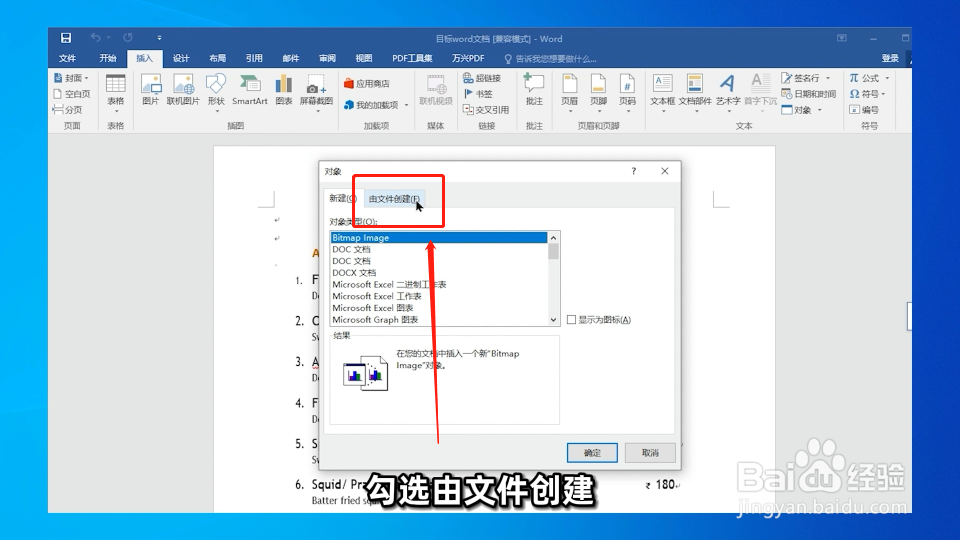
Task: Click the 取消 button
Action: (x=650, y=452)
